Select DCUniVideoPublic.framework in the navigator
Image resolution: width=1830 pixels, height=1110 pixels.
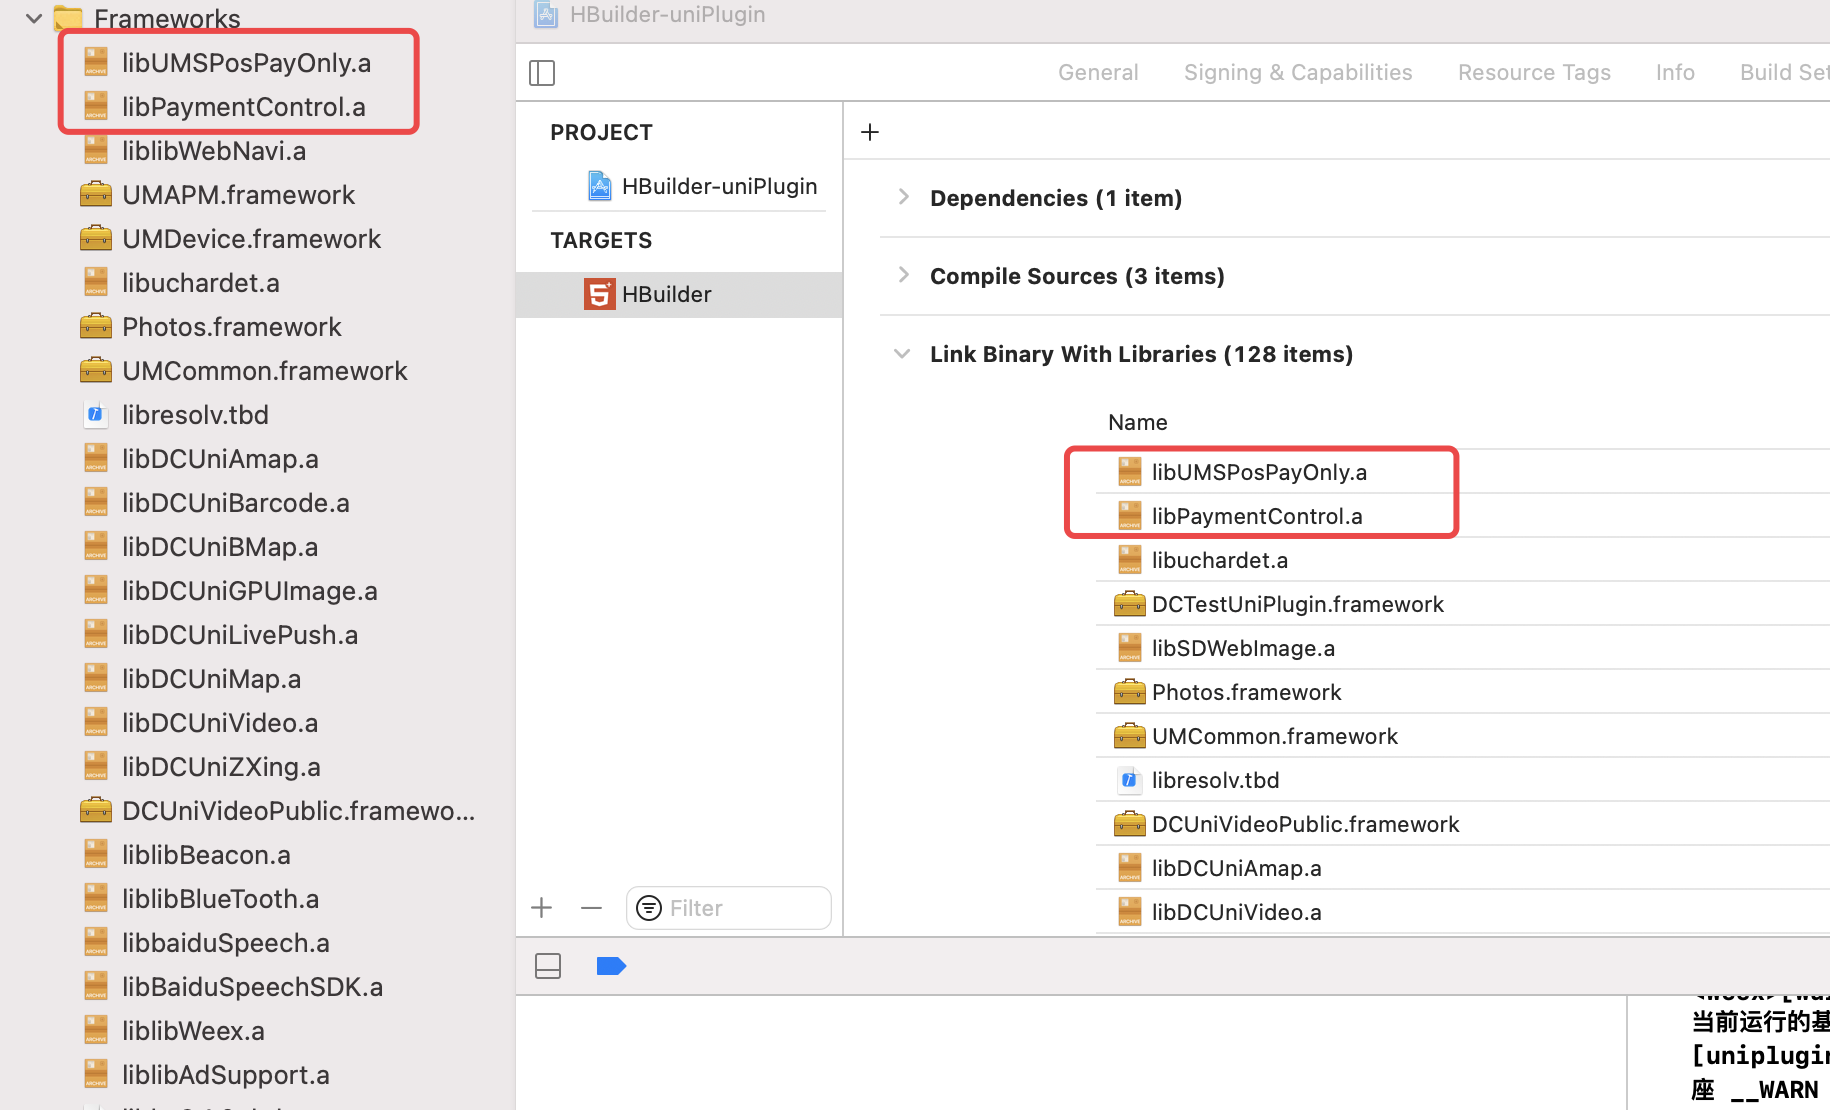[x=298, y=810]
